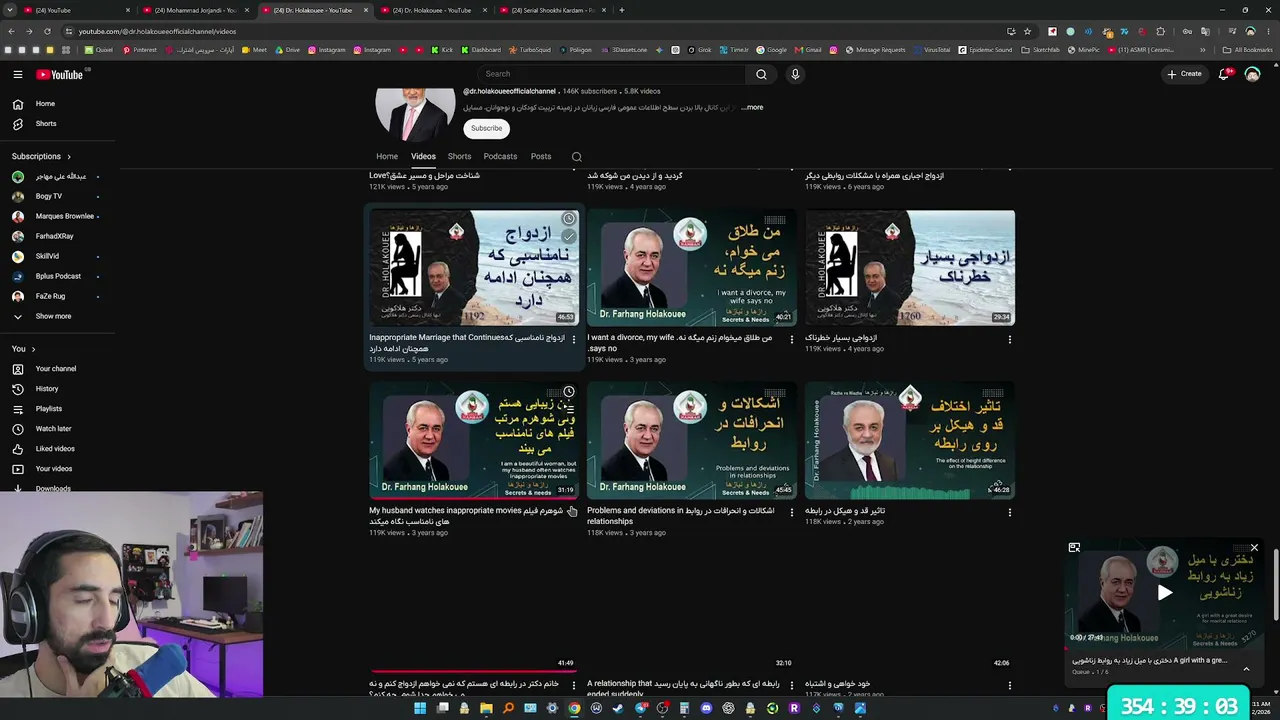1280x720 pixels.
Task: Open options for Inappropriate Marriage that Continues video
Action: coord(573,340)
